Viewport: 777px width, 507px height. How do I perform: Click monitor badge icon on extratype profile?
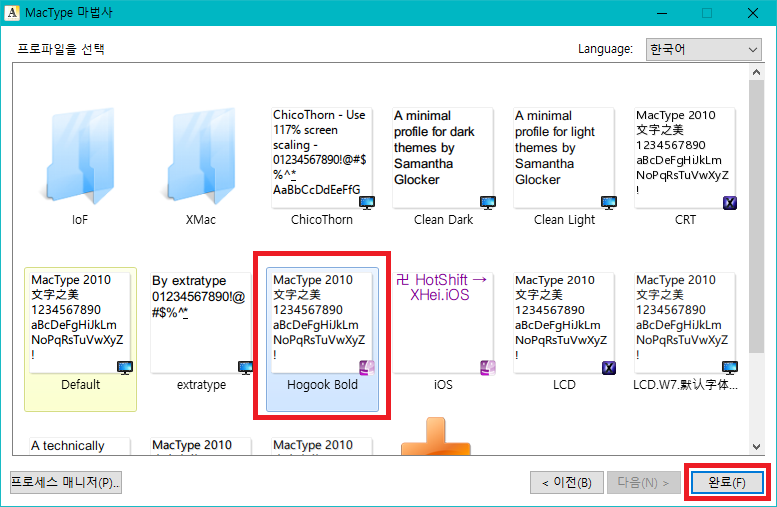point(246,367)
